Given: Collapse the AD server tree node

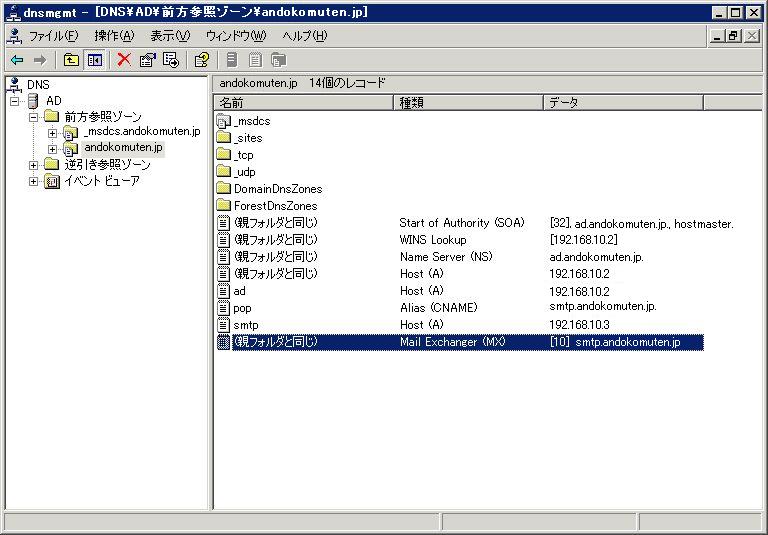Looking at the screenshot, I should click(15, 101).
